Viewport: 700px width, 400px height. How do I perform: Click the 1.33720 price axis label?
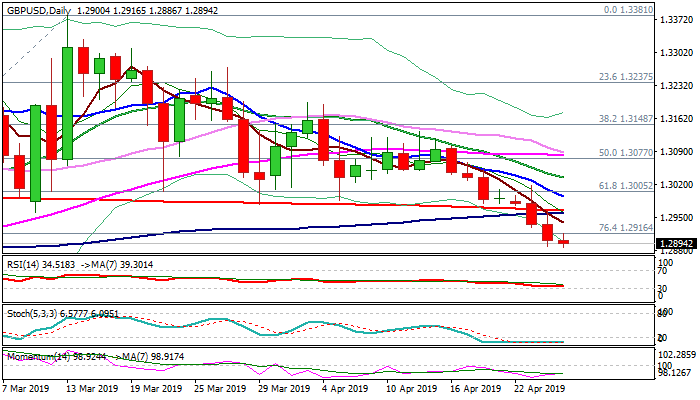point(677,23)
